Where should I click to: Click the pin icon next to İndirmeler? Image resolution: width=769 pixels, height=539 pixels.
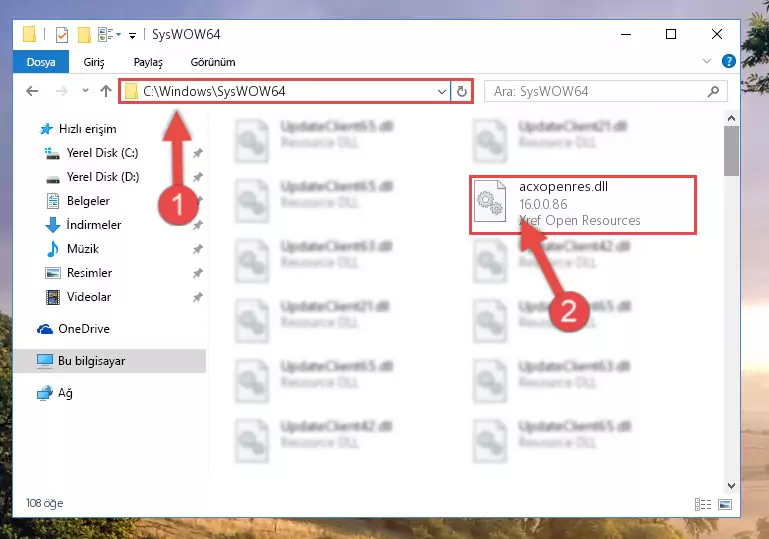[x=198, y=225]
